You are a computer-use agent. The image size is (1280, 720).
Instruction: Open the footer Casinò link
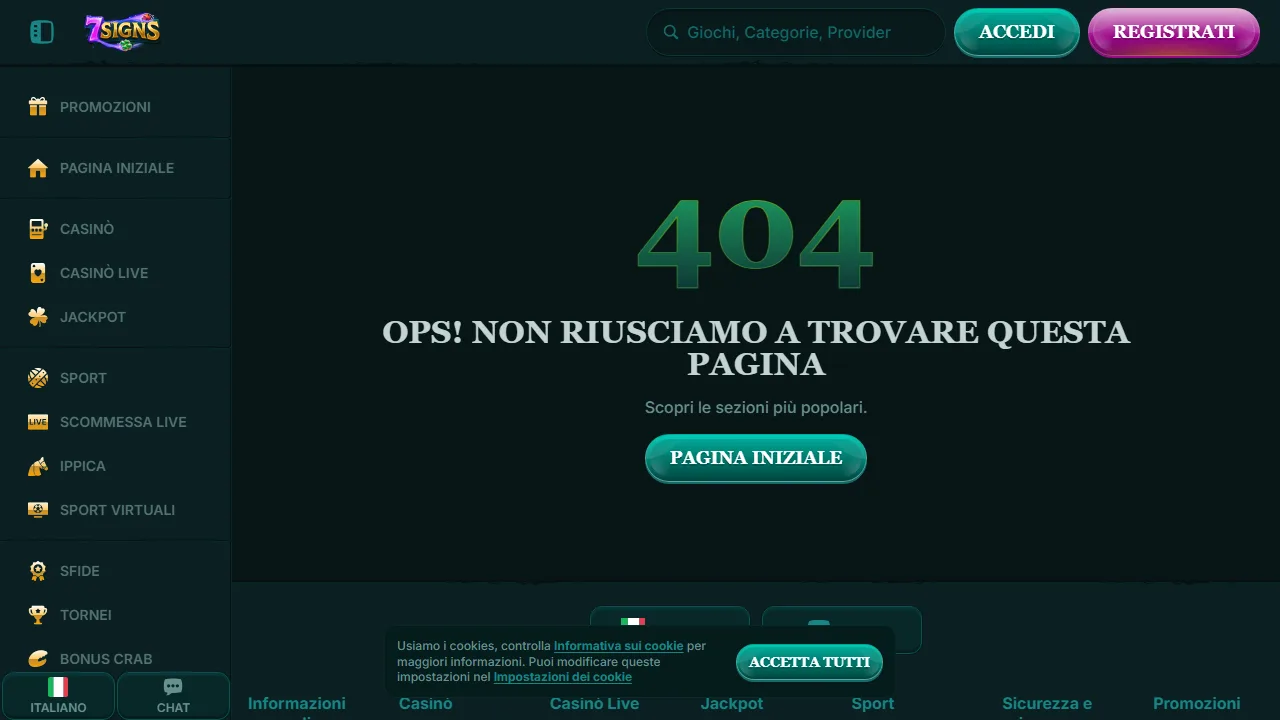[x=426, y=704]
